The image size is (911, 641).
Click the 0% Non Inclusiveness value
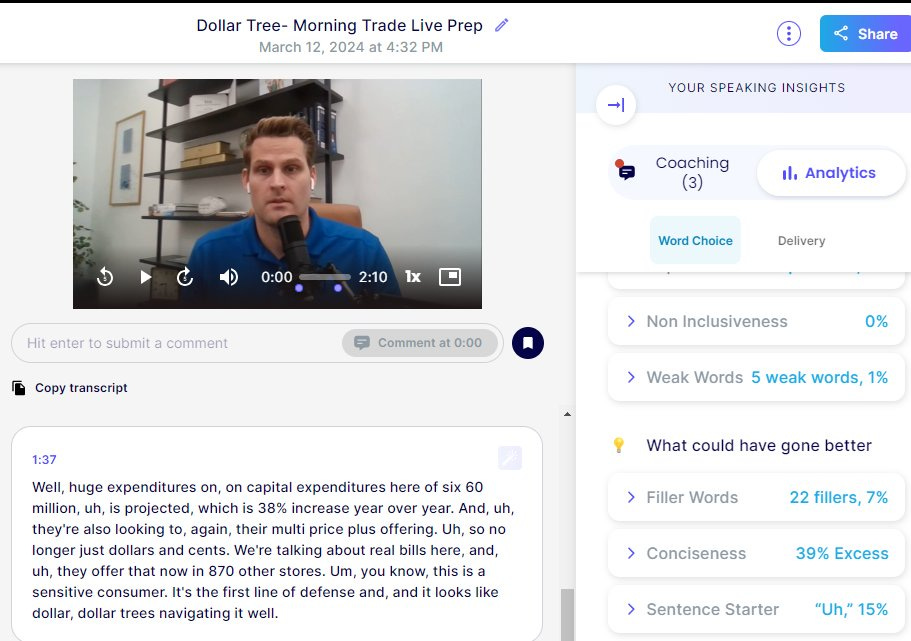click(876, 321)
